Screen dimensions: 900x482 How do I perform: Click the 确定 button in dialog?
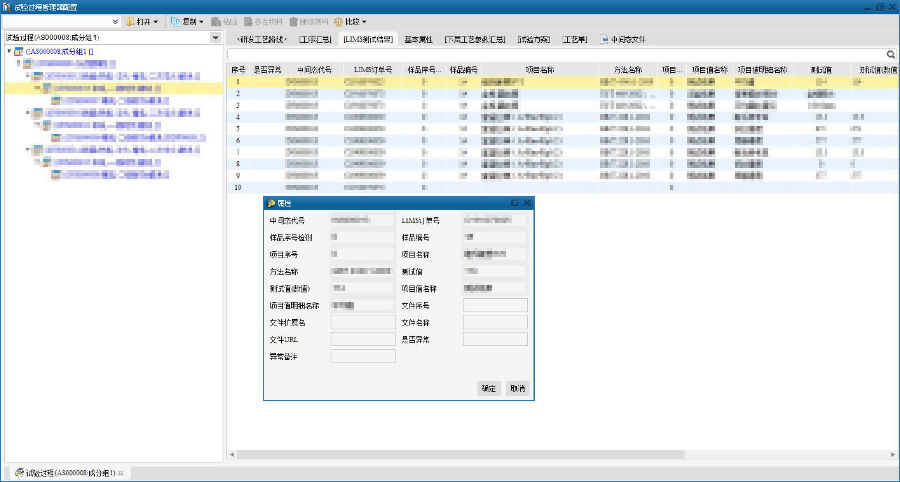pyautogui.click(x=488, y=388)
